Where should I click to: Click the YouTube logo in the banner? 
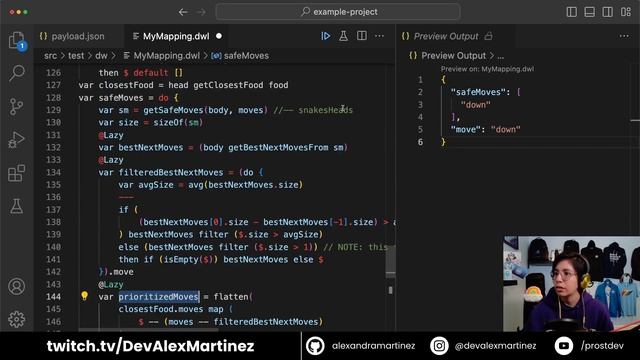pos(564,346)
